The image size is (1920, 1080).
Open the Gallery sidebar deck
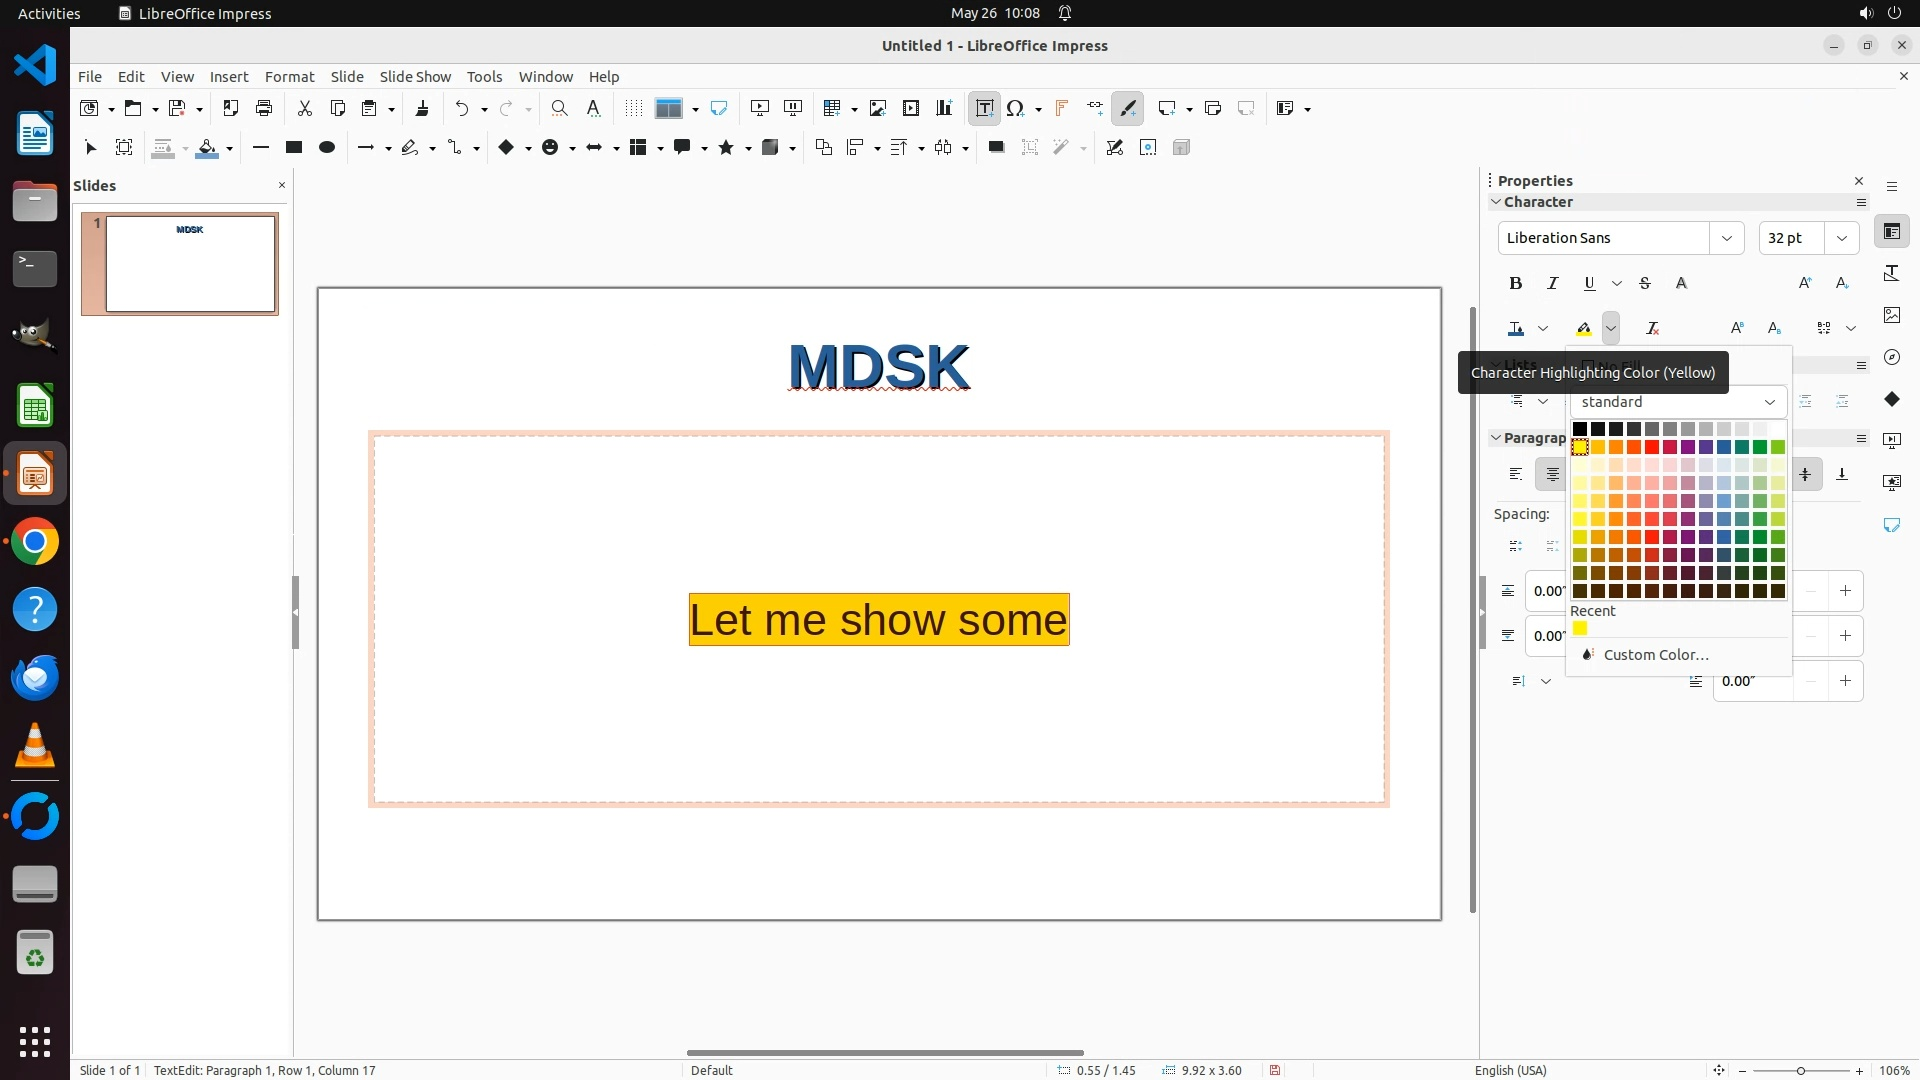point(1891,315)
